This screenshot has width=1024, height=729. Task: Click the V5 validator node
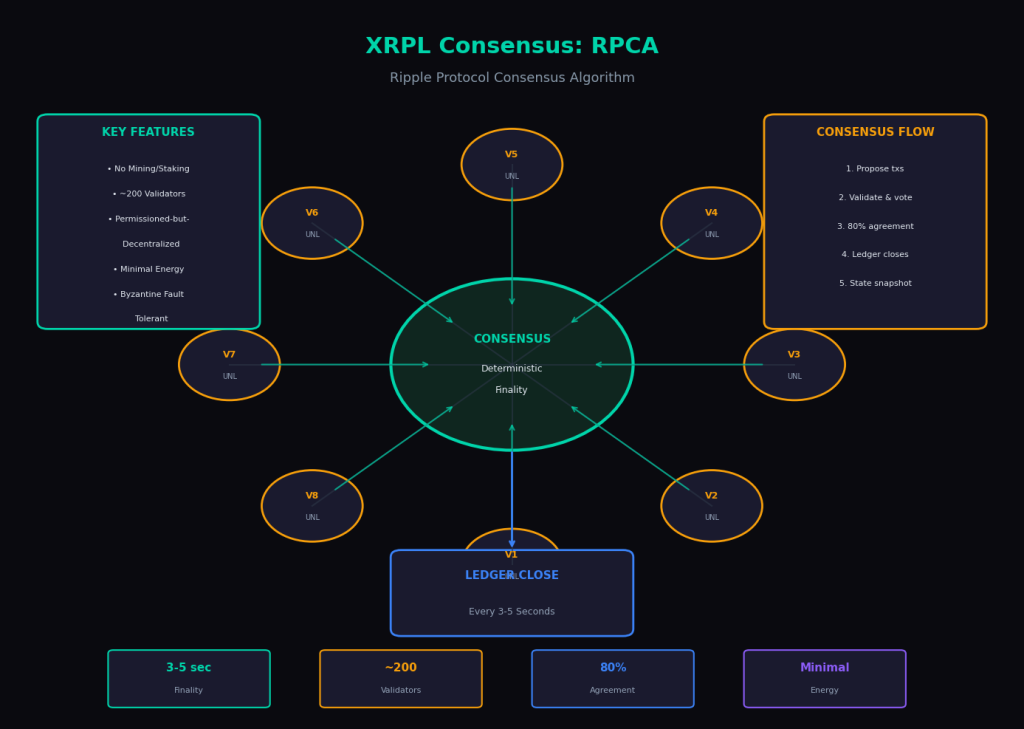pyautogui.click(x=511, y=164)
